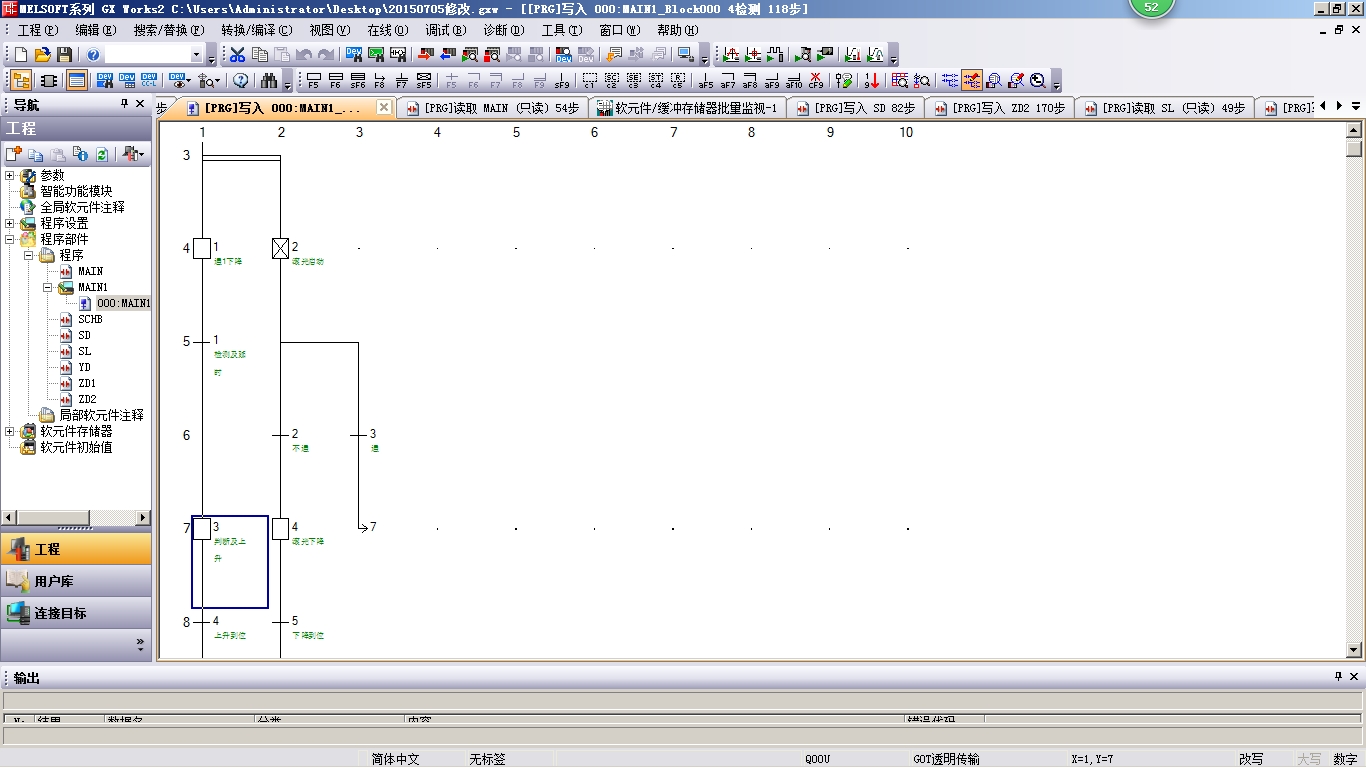Click the Read from PLC blue arrow icon
This screenshot has height=768, width=1366.
point(448,55)
